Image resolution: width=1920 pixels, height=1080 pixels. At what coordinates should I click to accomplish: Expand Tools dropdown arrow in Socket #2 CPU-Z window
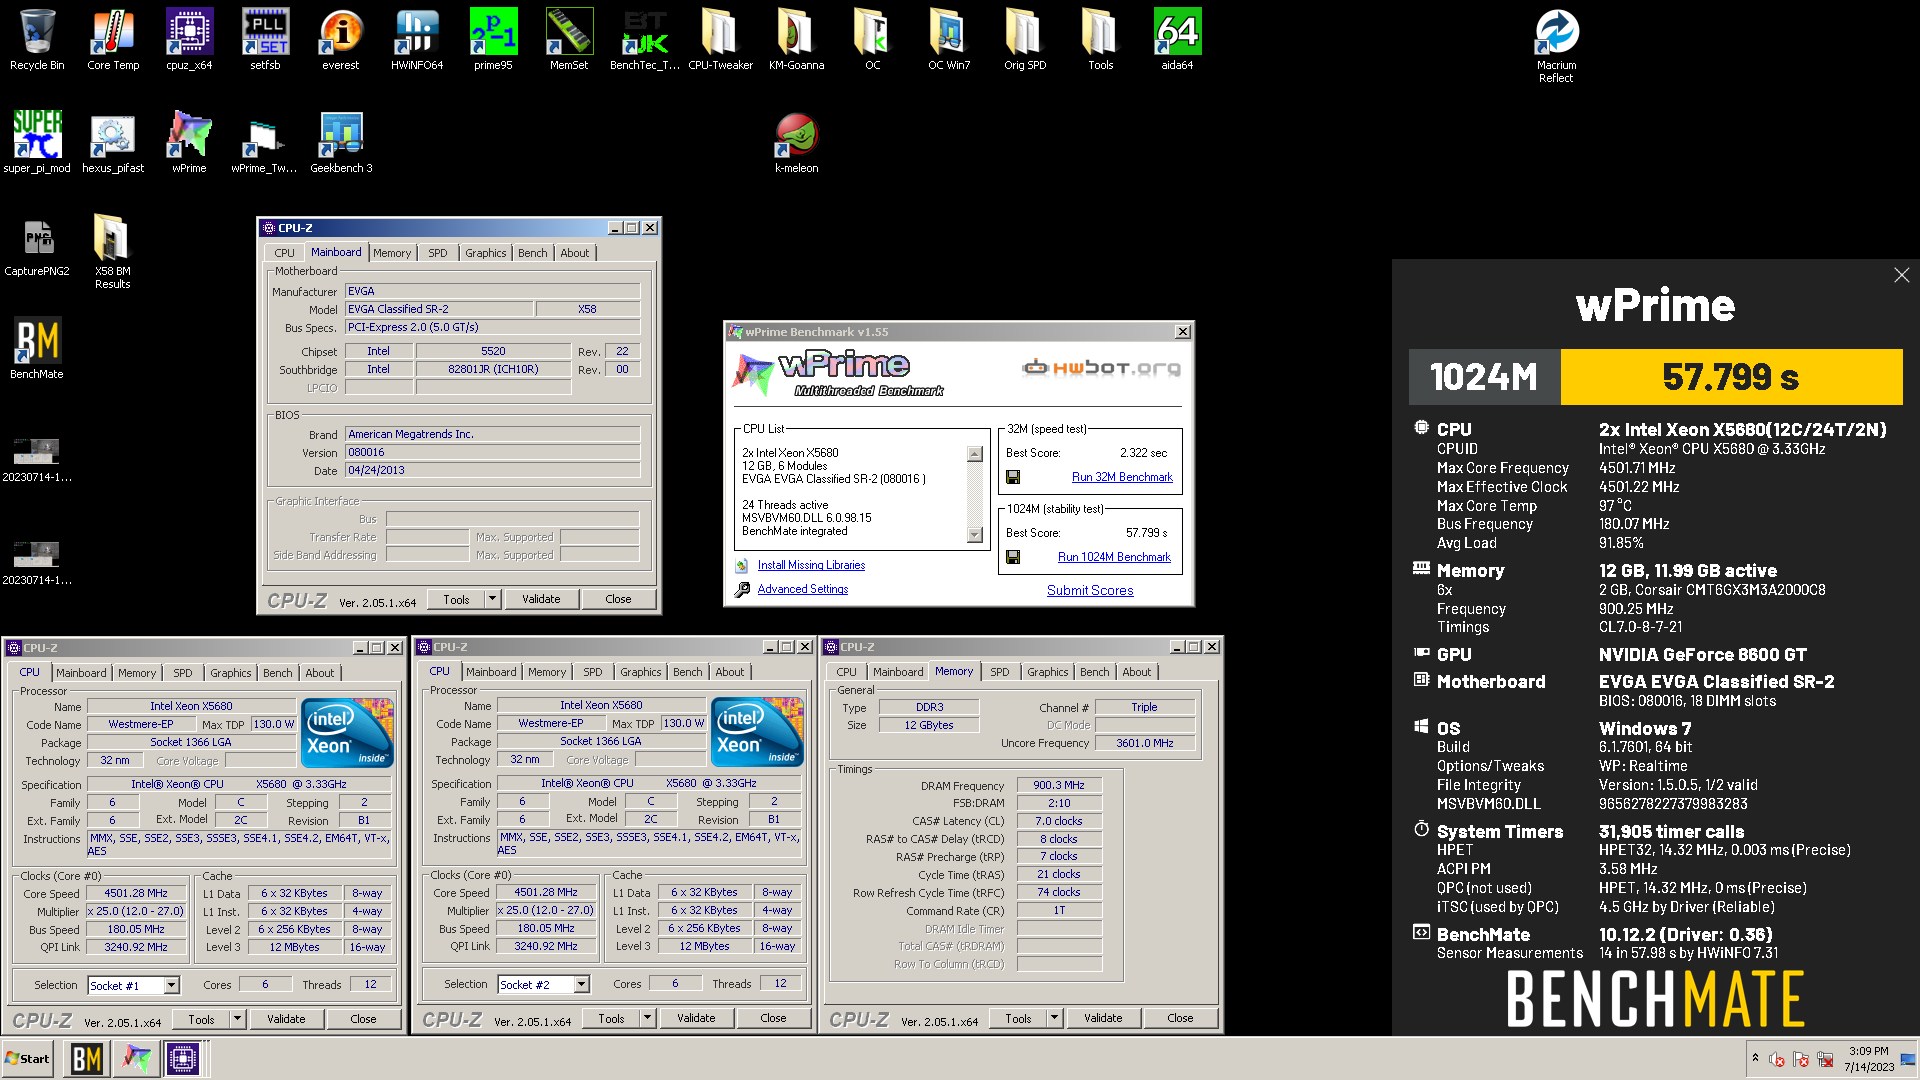pos(647,1018)
